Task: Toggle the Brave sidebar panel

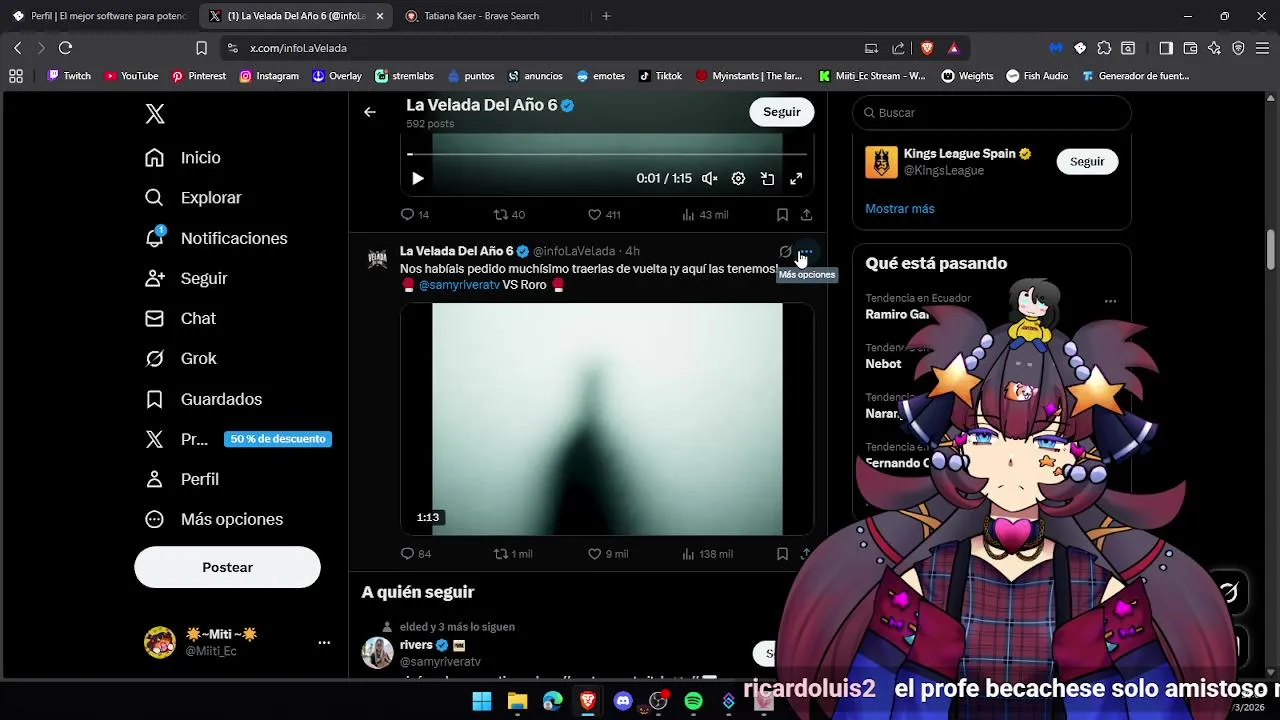Action: [x=1166, y=48]
